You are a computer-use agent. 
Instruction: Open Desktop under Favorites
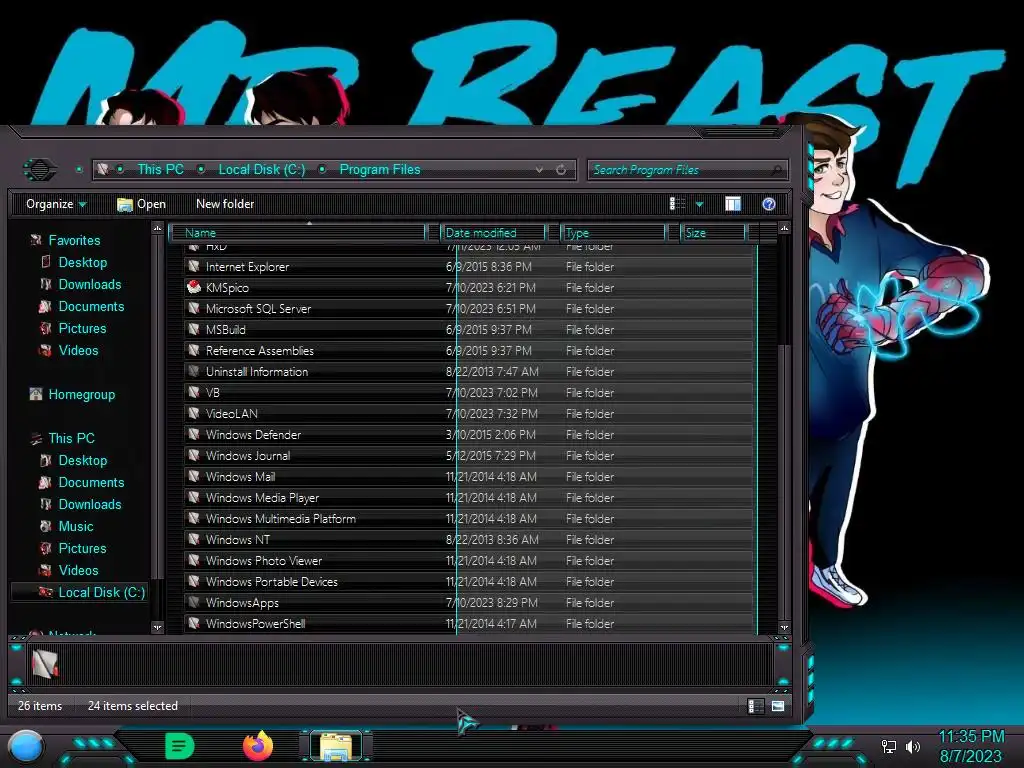(82, 263)
